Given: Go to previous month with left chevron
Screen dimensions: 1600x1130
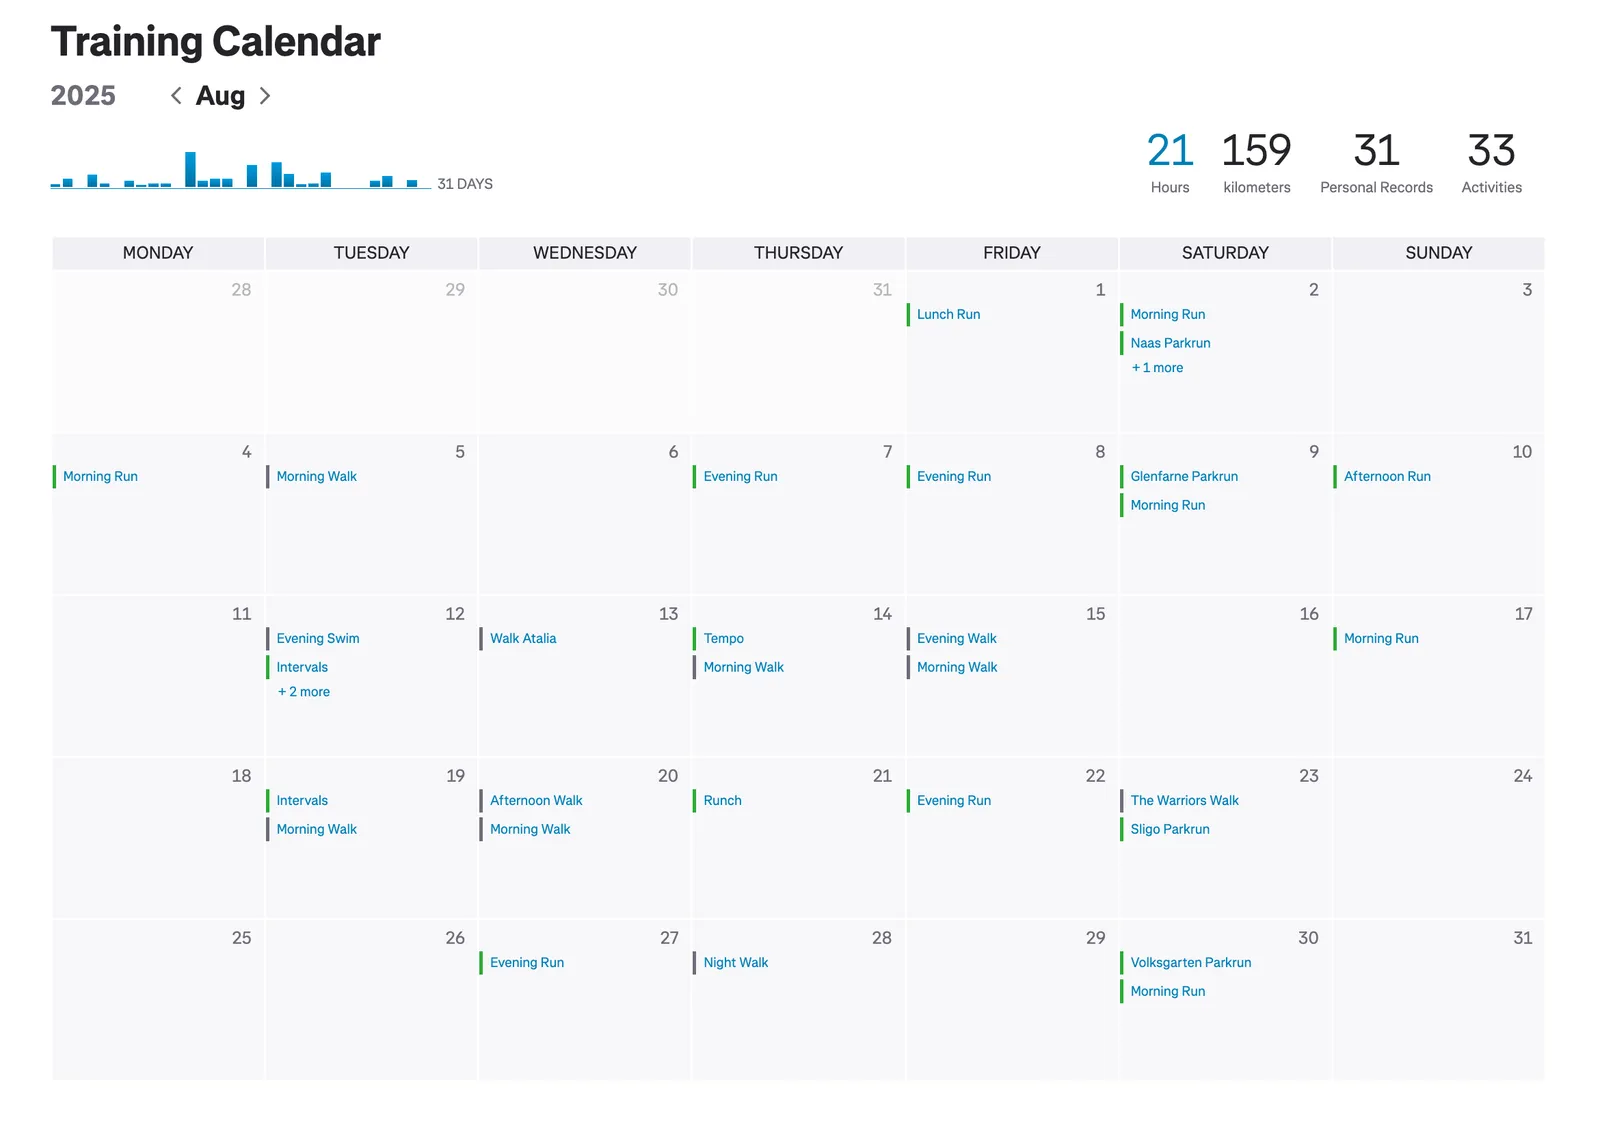Looking at the screenshot, I should tap(176, 96).
